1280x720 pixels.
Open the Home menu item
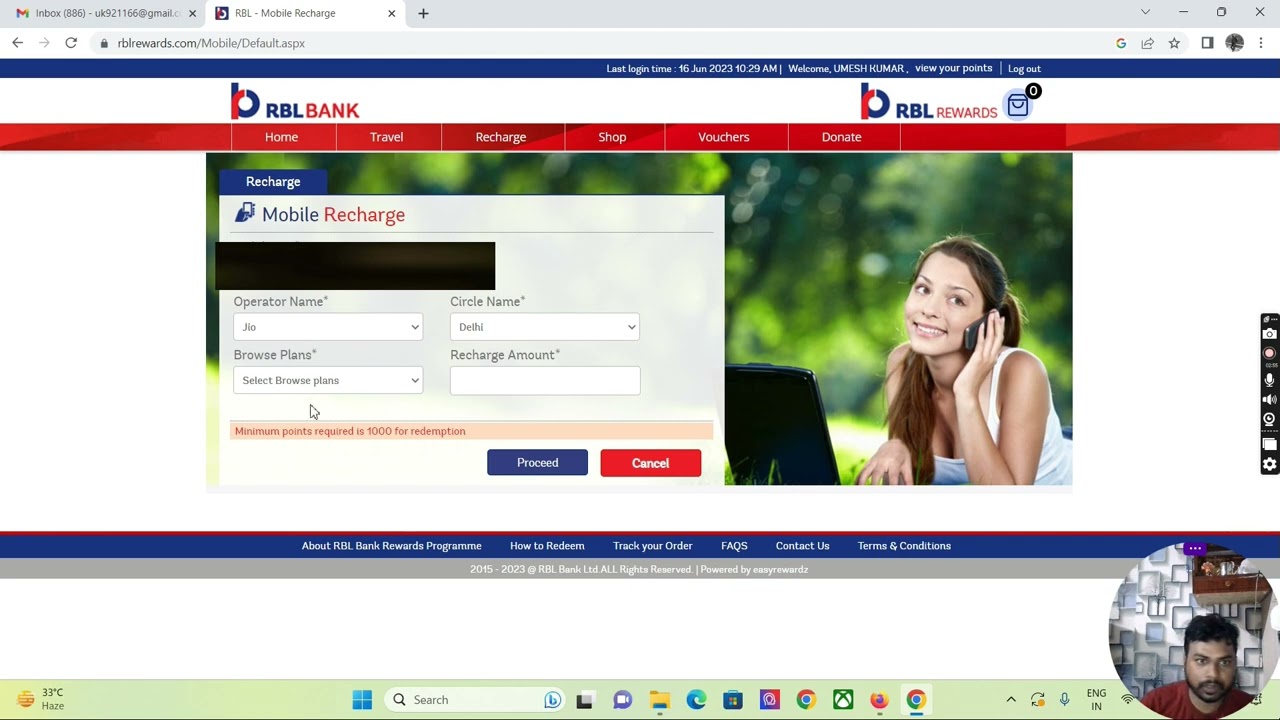tap(282, 137)
